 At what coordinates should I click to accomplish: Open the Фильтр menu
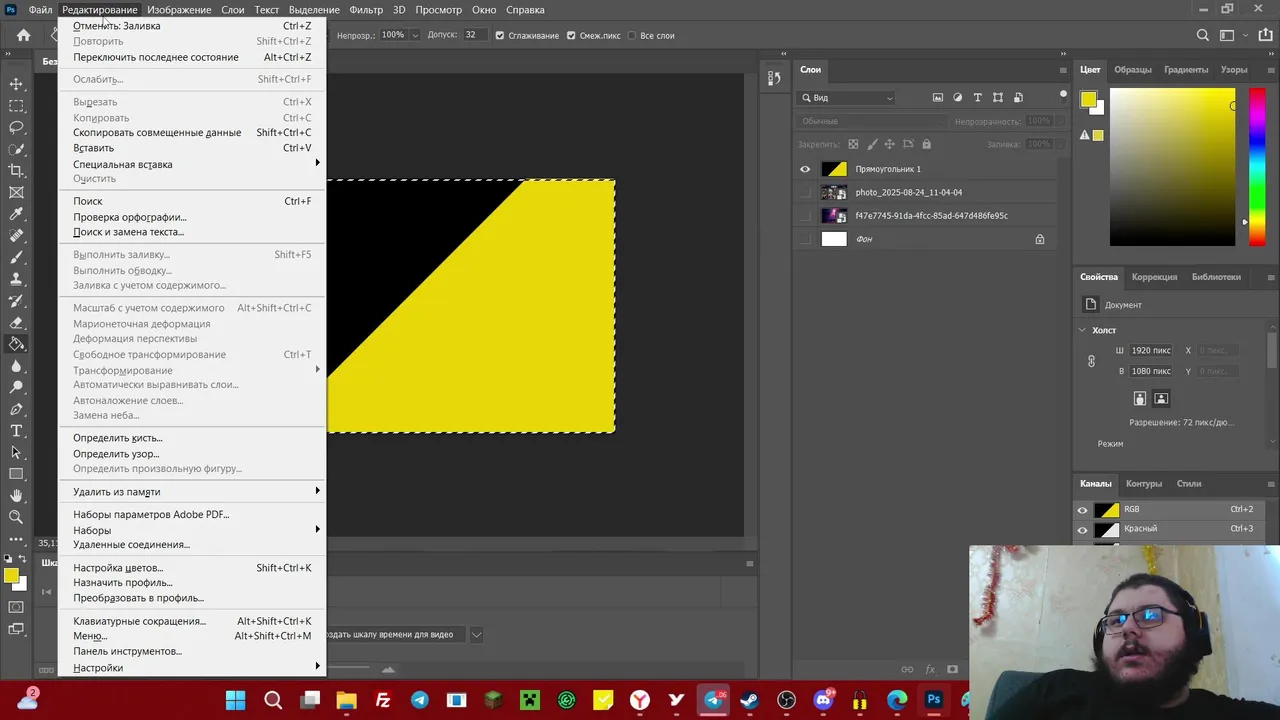pyautogui.click(x=366, y=10)
